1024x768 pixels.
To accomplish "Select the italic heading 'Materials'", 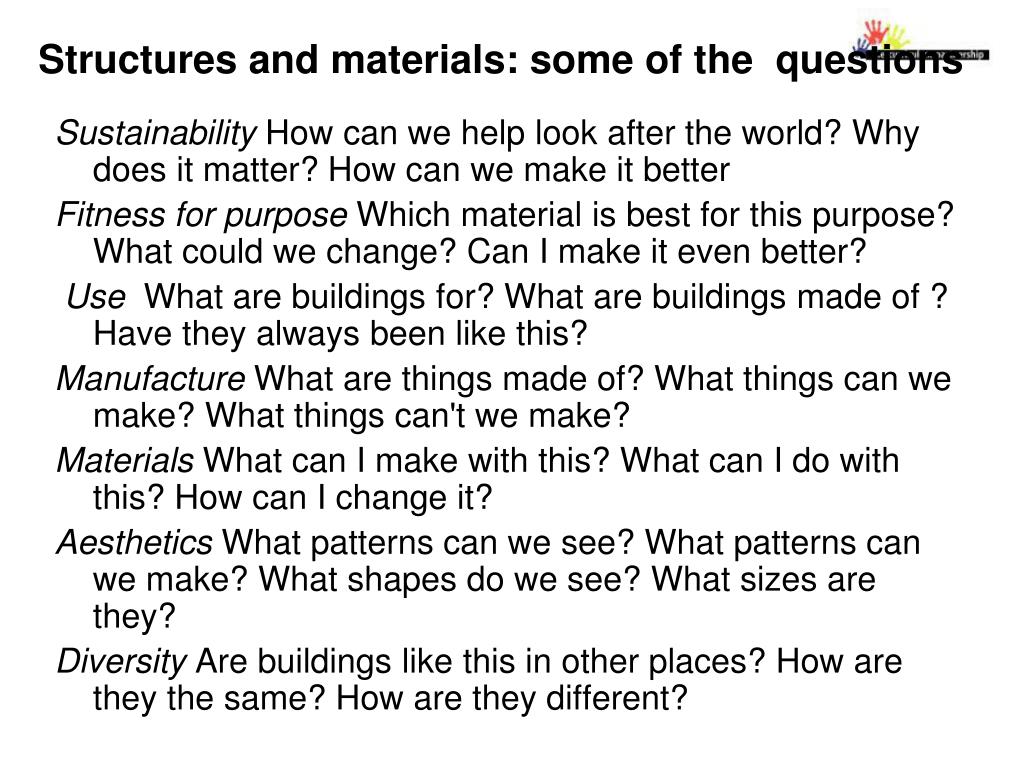I will click(125, 460).
